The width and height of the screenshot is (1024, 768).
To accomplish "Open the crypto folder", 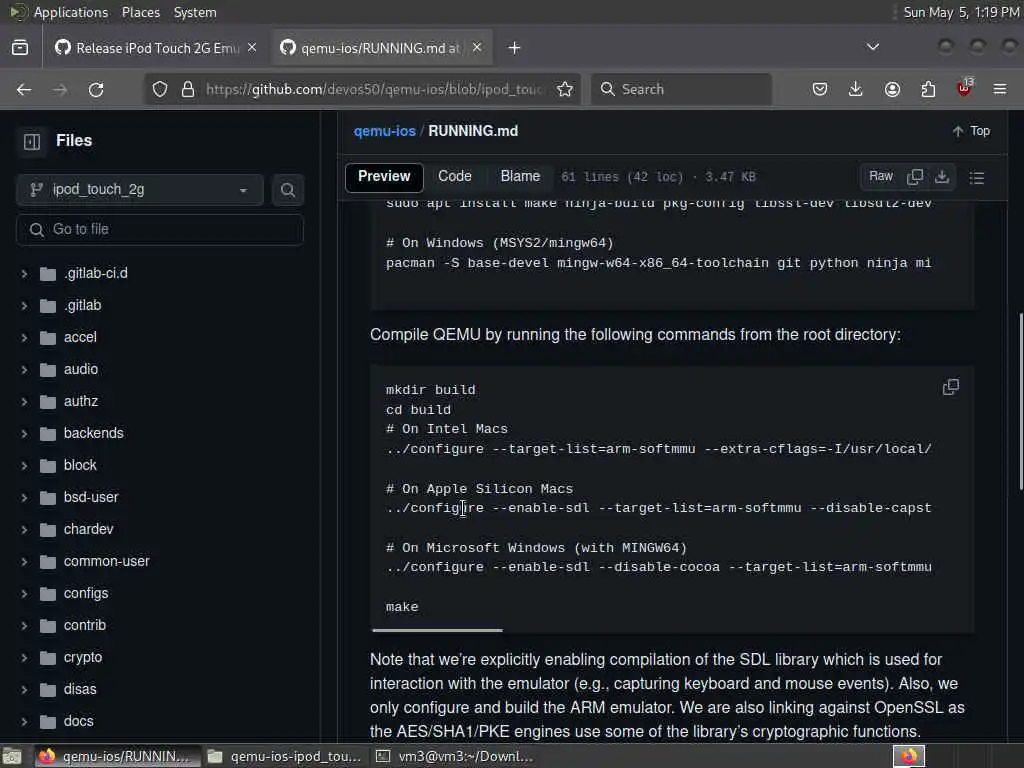I will point(83,657).
